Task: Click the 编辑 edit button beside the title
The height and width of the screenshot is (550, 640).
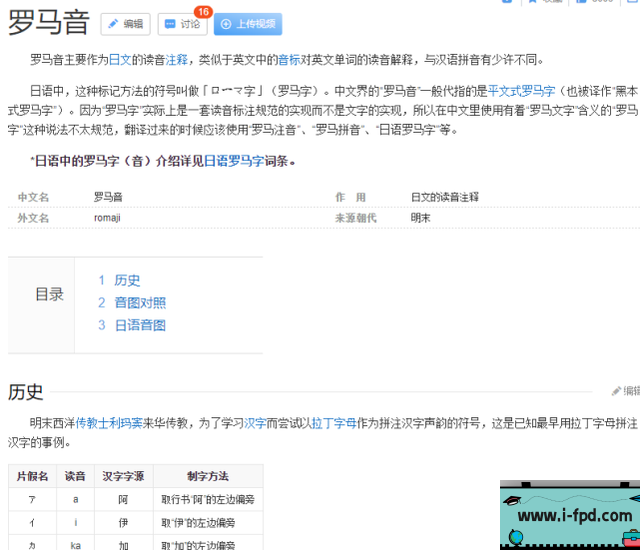Action: coord(125,24)
